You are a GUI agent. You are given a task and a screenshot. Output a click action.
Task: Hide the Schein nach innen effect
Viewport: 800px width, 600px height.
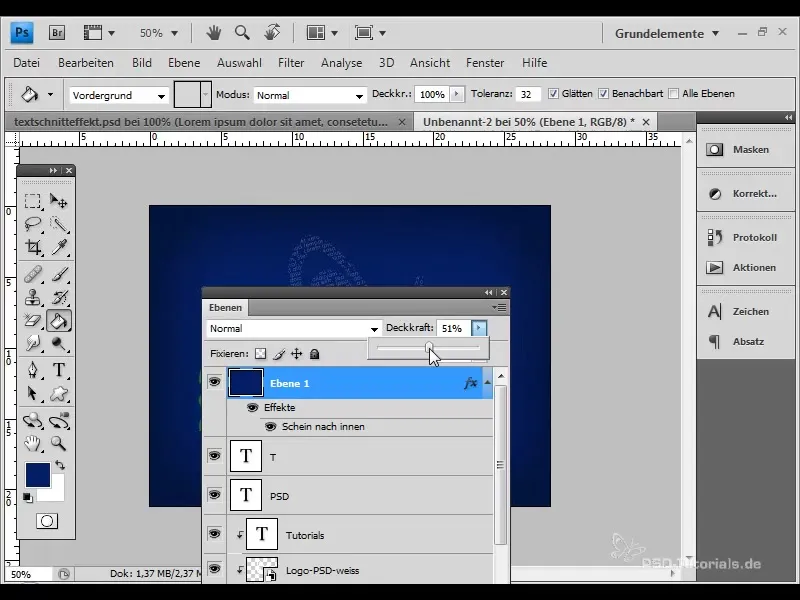(270, 427)
